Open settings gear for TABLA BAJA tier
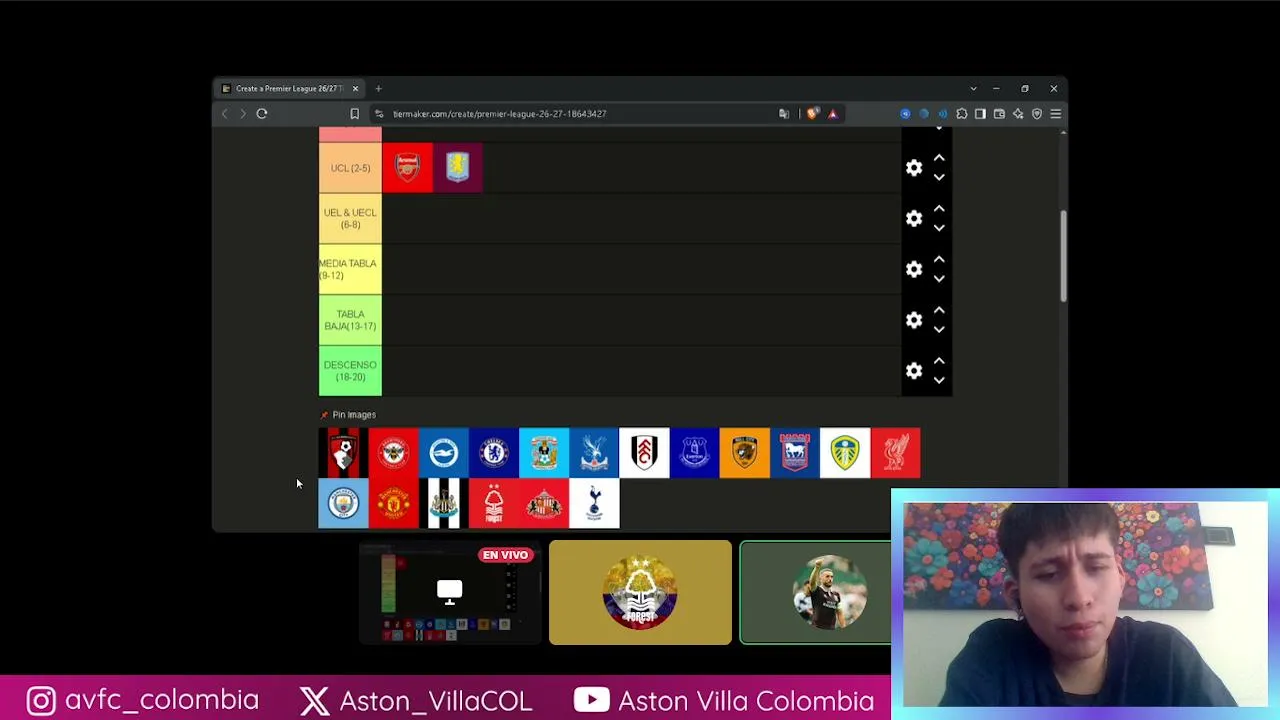This screenshot has width=1280, height=720. point(914,320)
